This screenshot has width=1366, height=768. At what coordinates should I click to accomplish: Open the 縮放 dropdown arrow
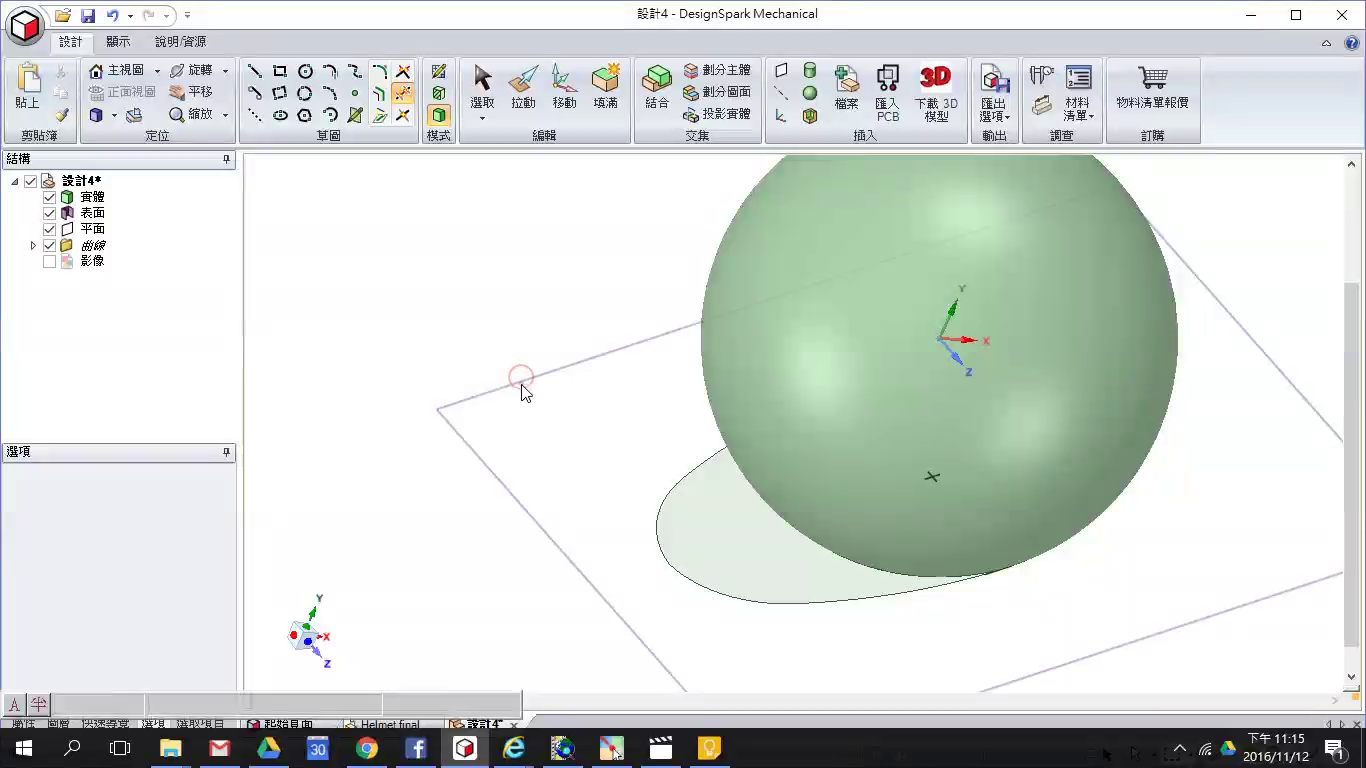click(225, 115)
